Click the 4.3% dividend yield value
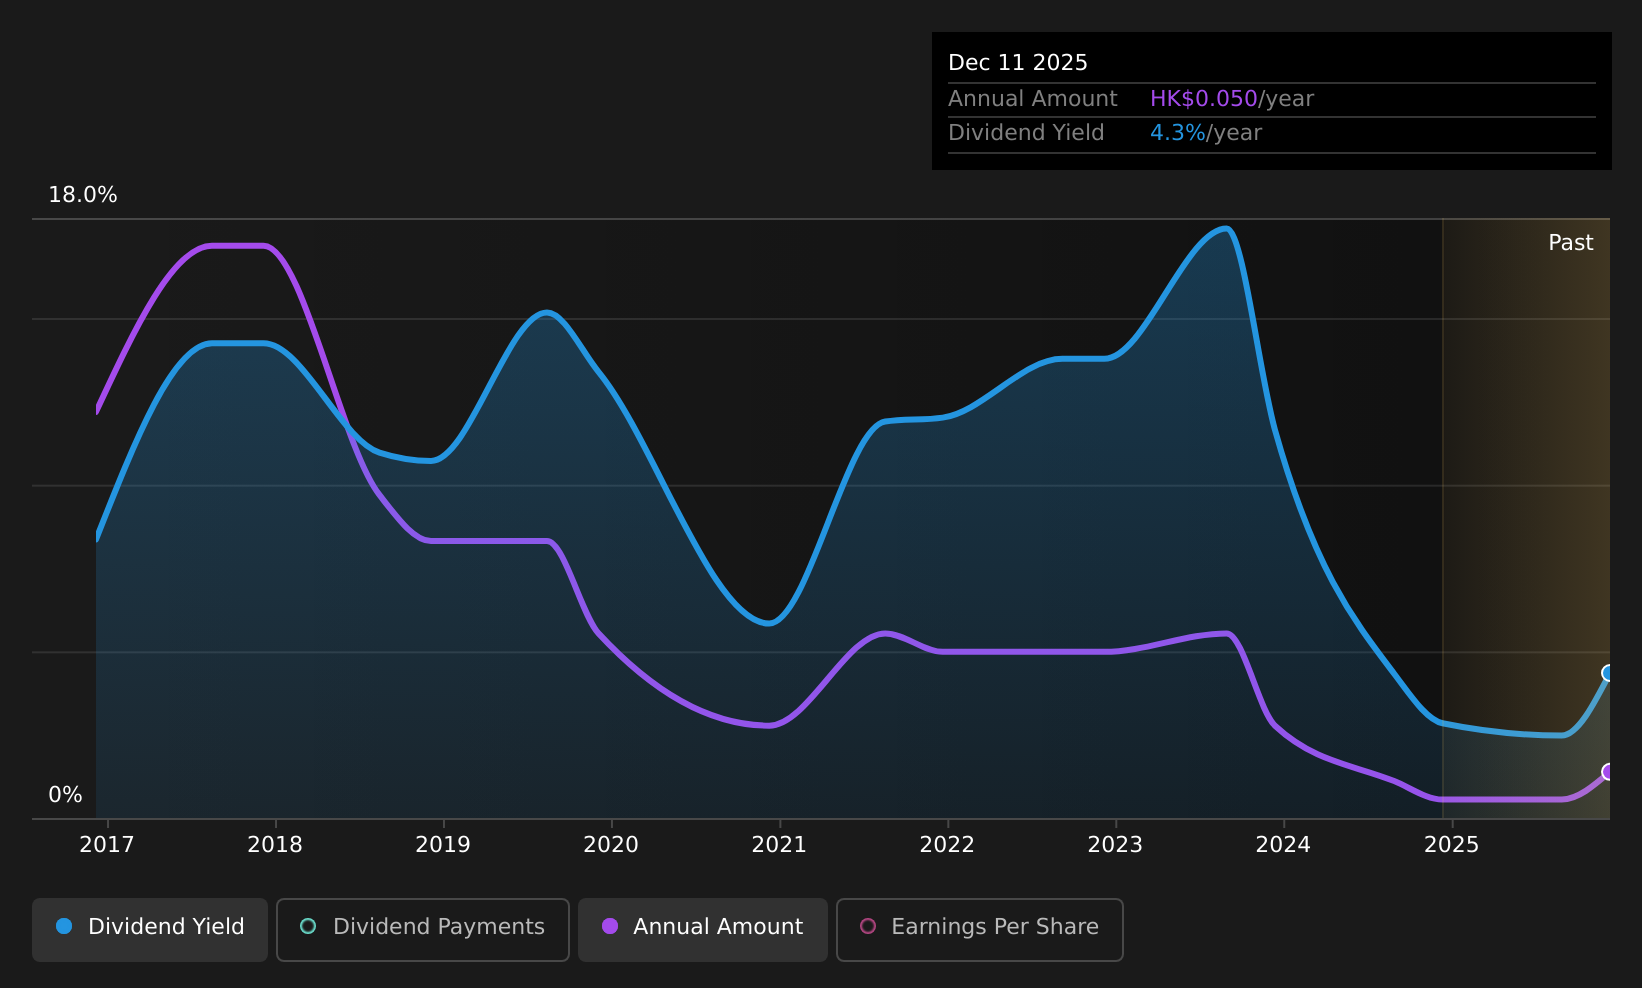 [x=1178, y=133]
